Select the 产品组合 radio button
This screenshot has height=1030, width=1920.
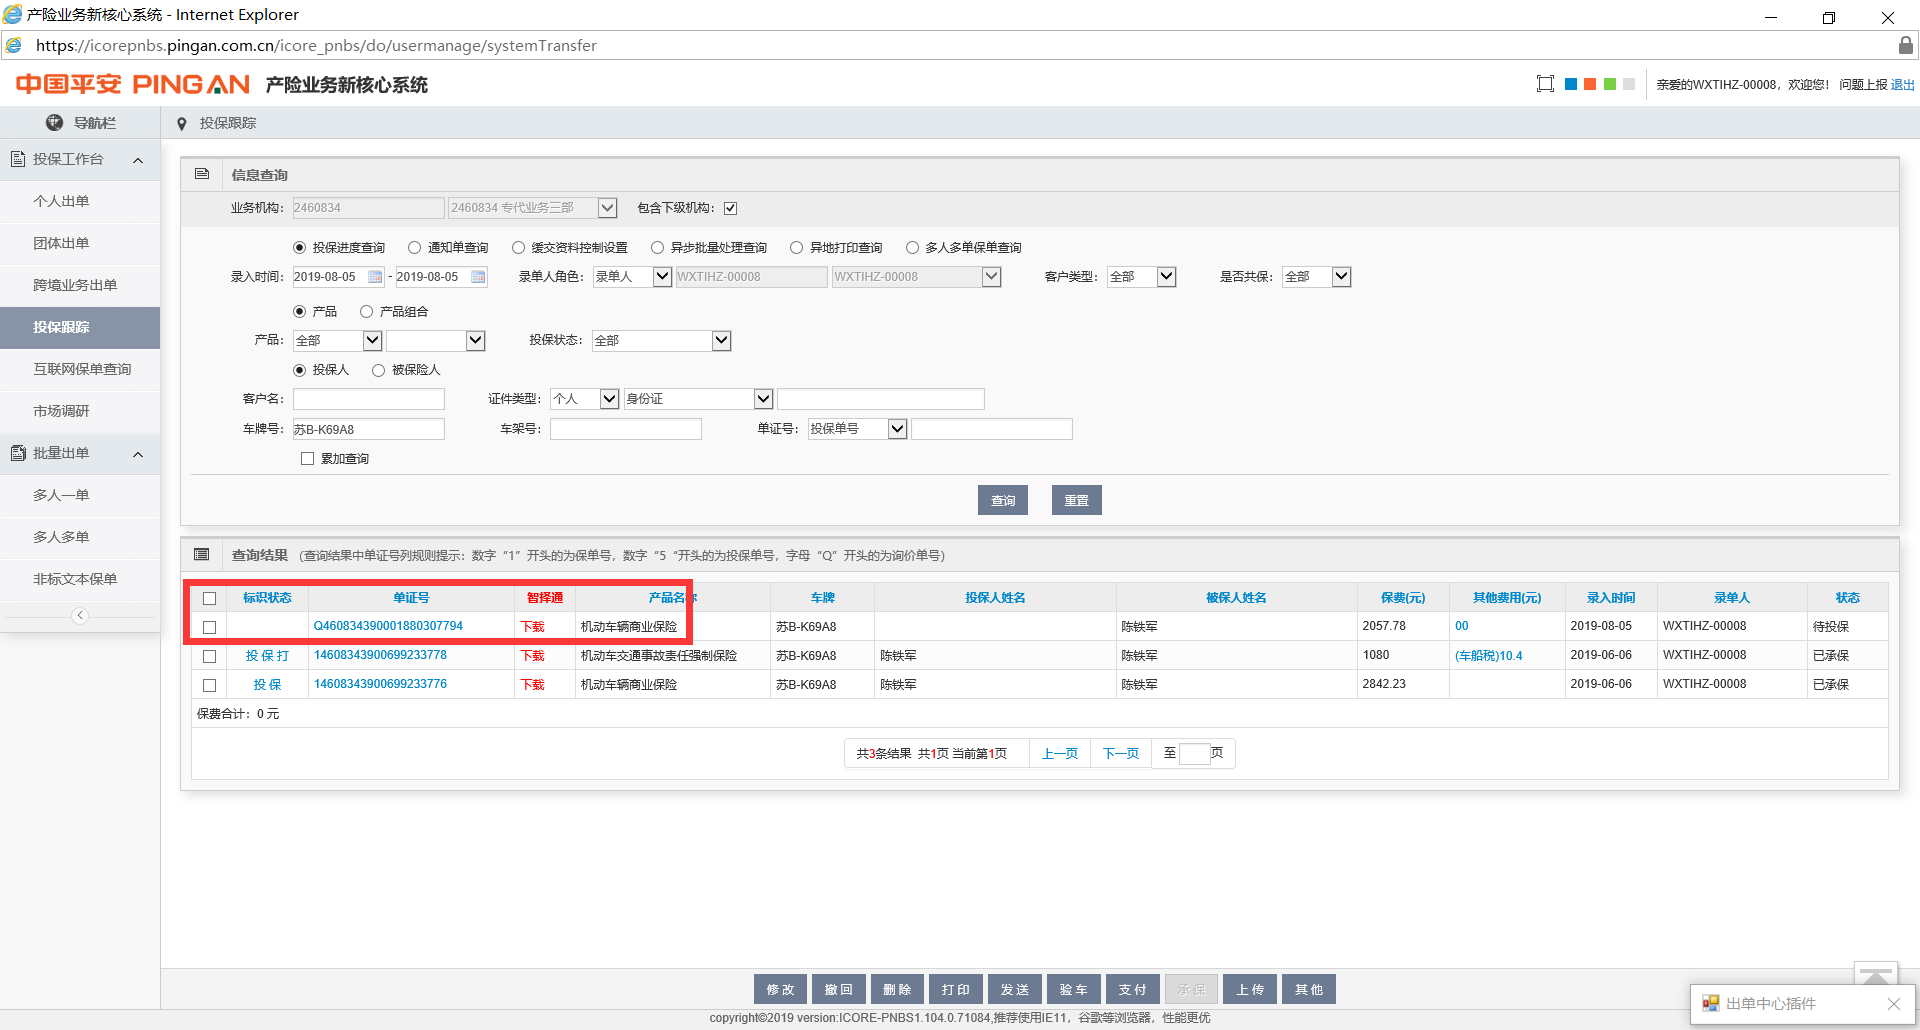point(366,311)
